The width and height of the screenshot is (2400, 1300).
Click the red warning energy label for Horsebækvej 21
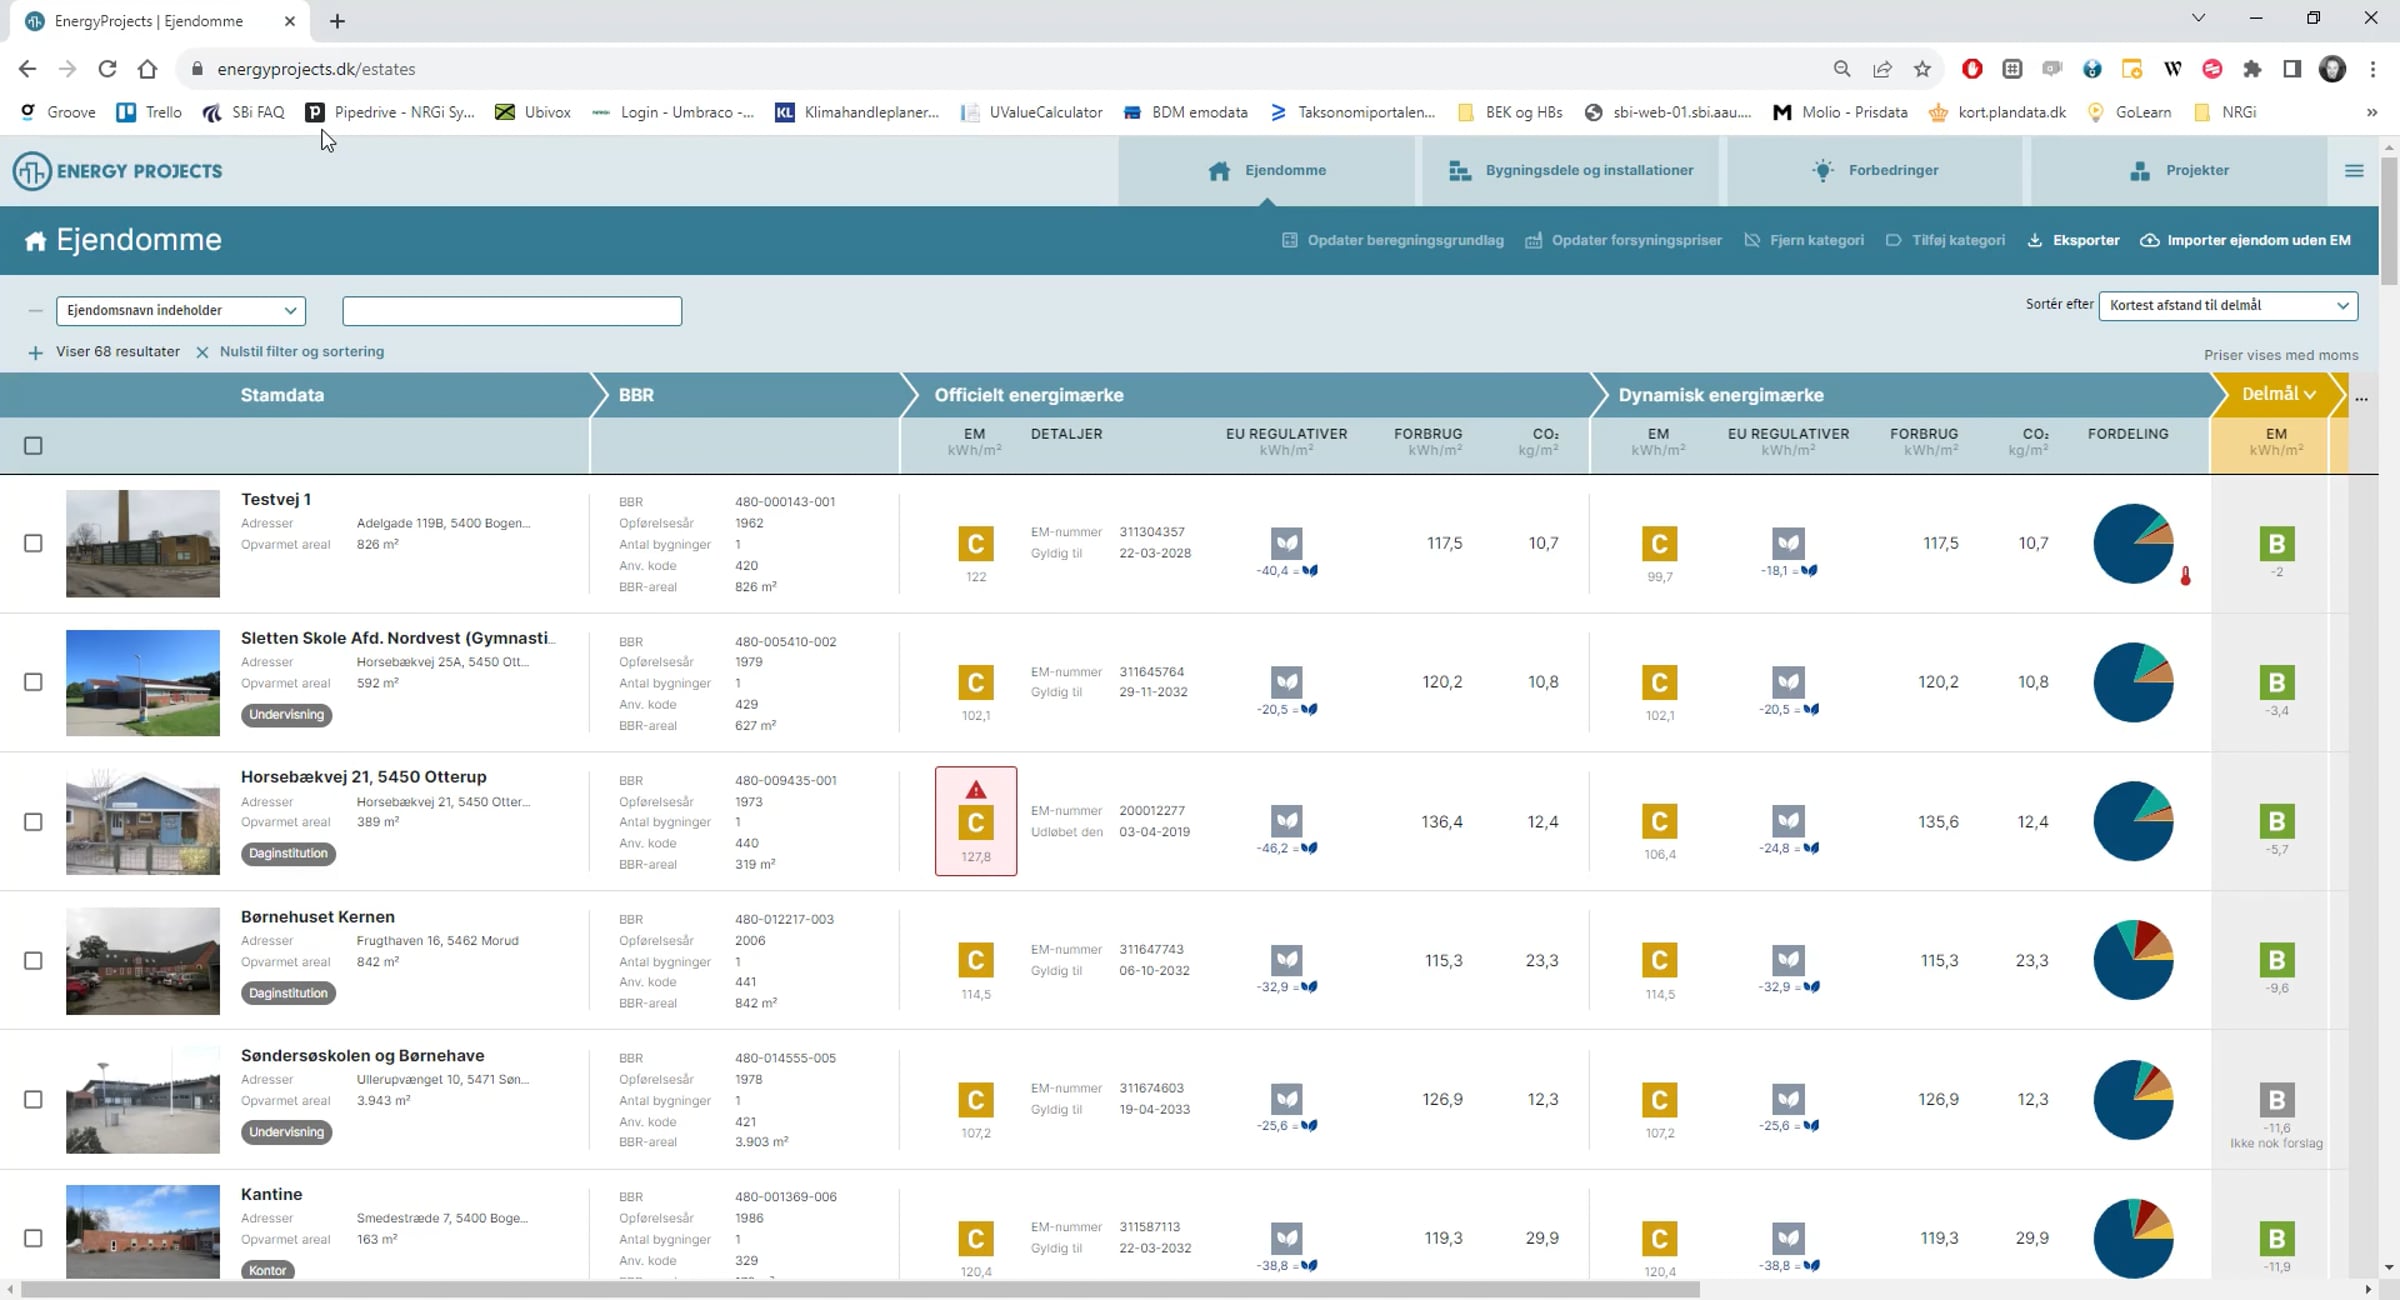975,821
